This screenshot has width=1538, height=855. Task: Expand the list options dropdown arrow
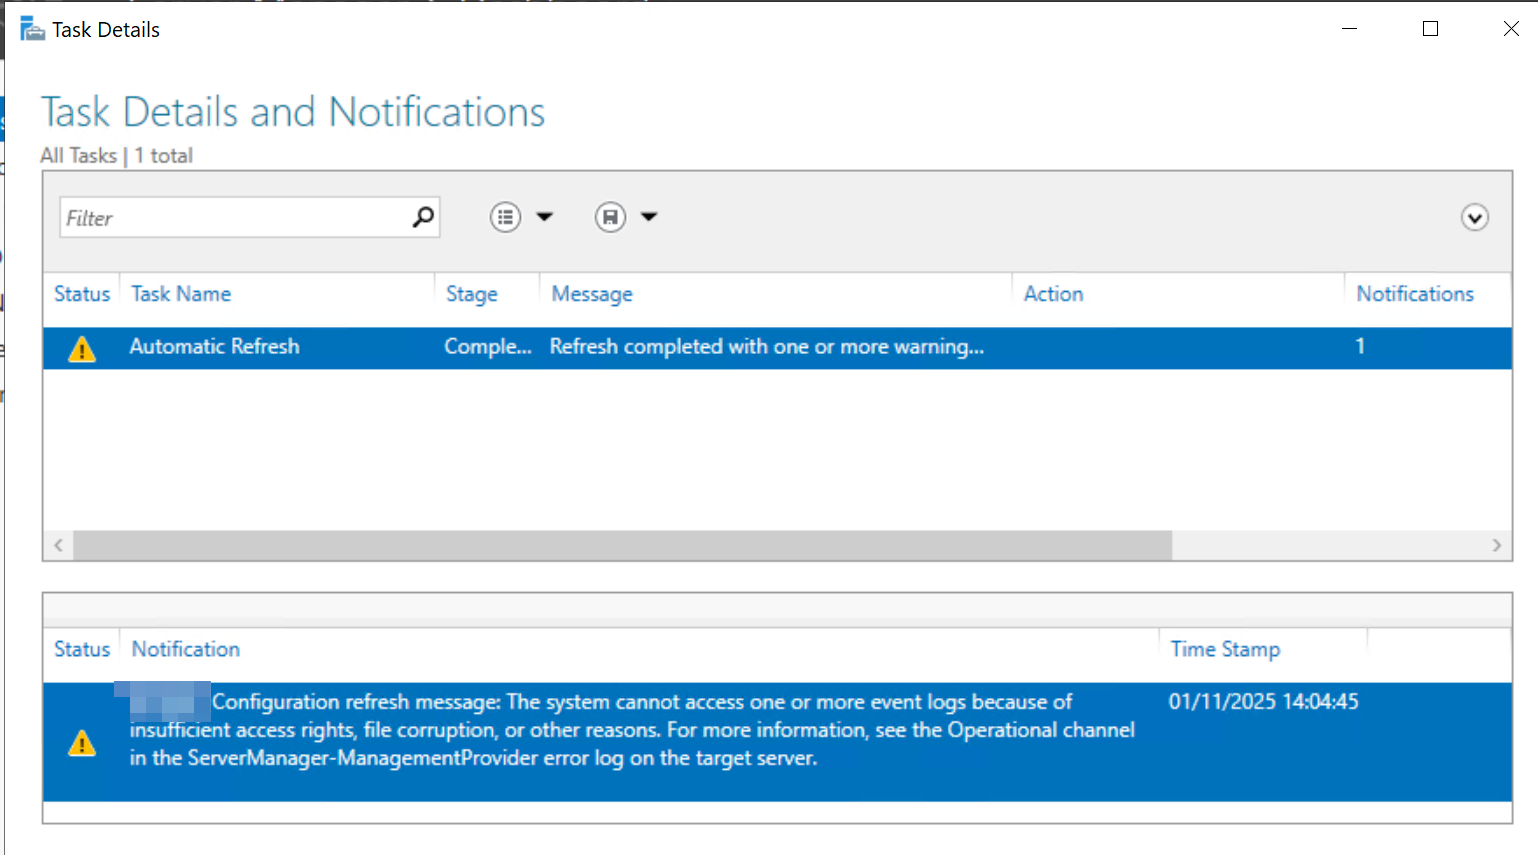(x=545, y=217)
